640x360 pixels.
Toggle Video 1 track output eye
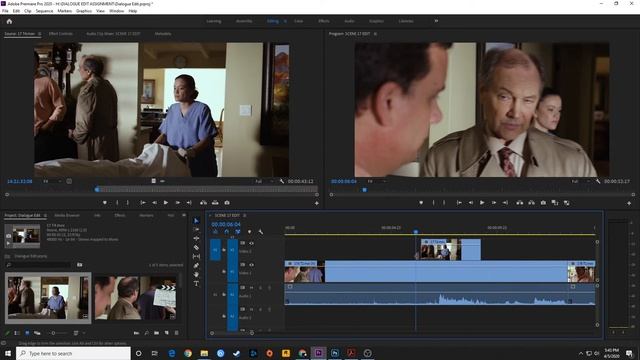(x=251, y=265)
